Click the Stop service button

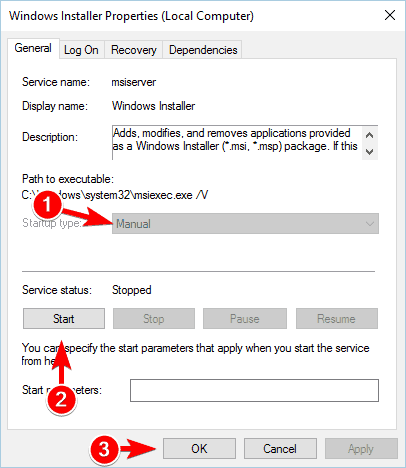(x=154, y=319)
